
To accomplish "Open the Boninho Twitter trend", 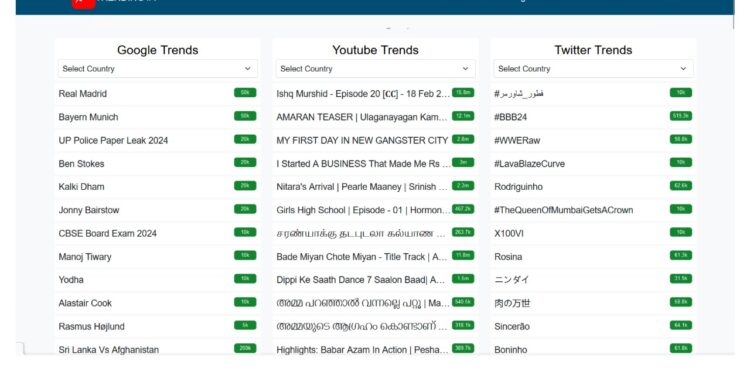I will (x=511, y=350).
